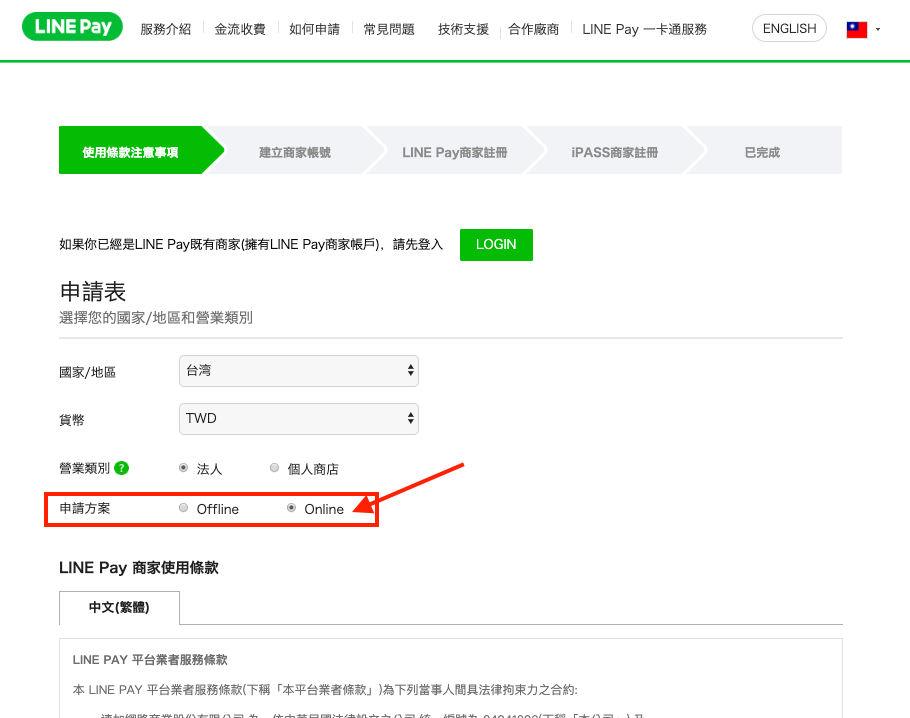Click the 已完成 step
This screenshot has width=910, height=718.
pos(762,152)
